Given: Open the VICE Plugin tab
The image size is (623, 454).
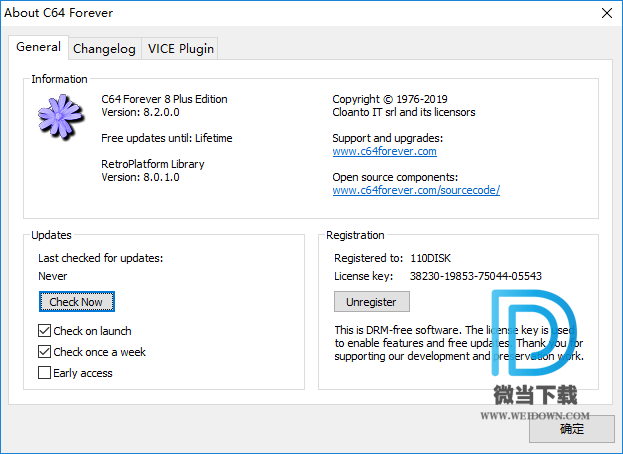Looking at the screenshot, I should click(181, 49).
